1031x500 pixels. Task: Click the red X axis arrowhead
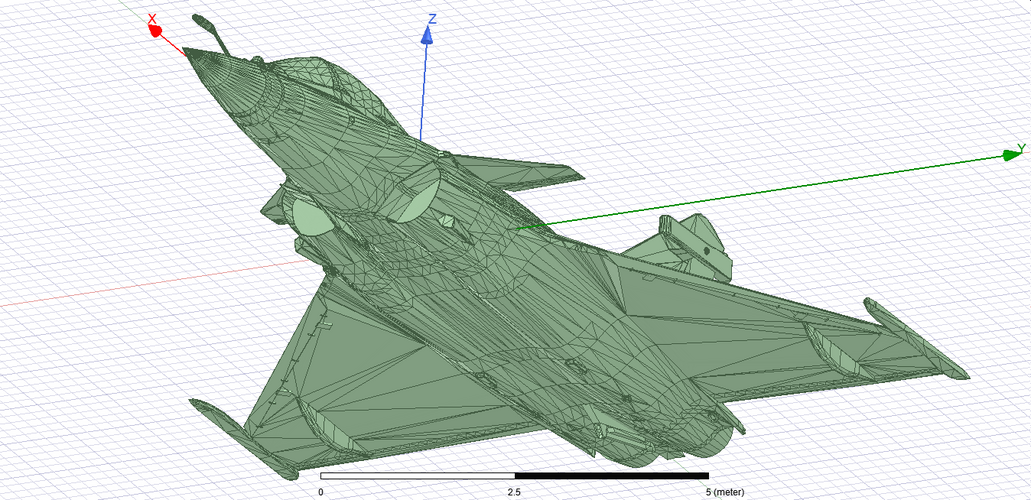156,30
